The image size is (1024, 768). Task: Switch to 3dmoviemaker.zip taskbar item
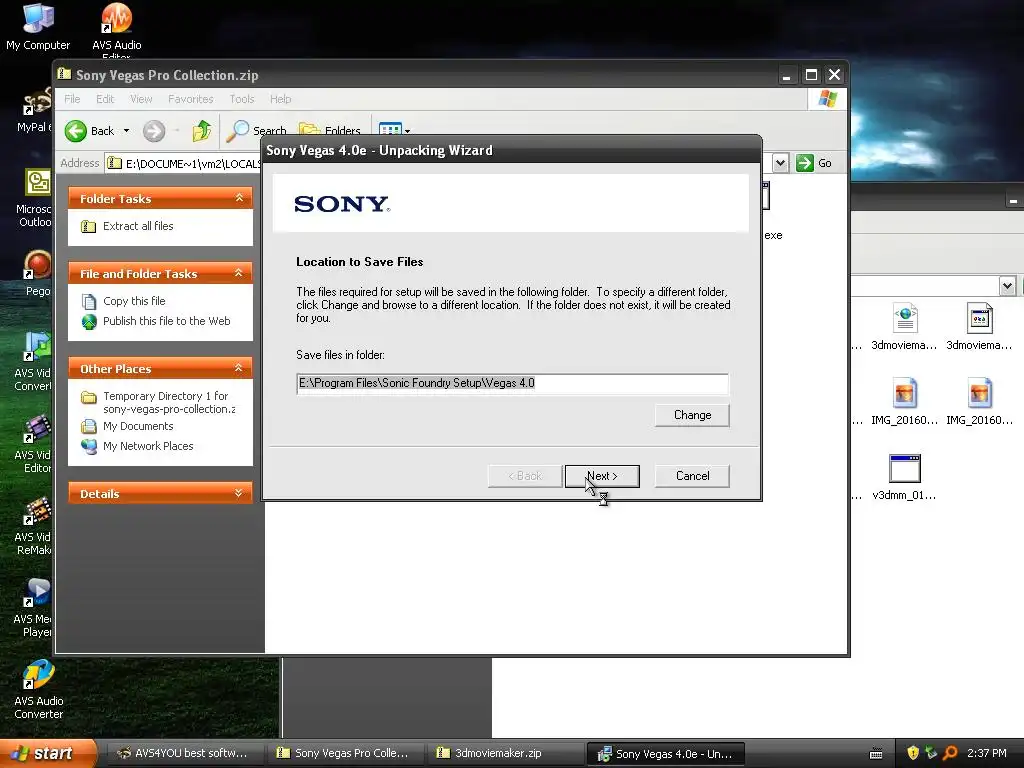click(504, 753)
